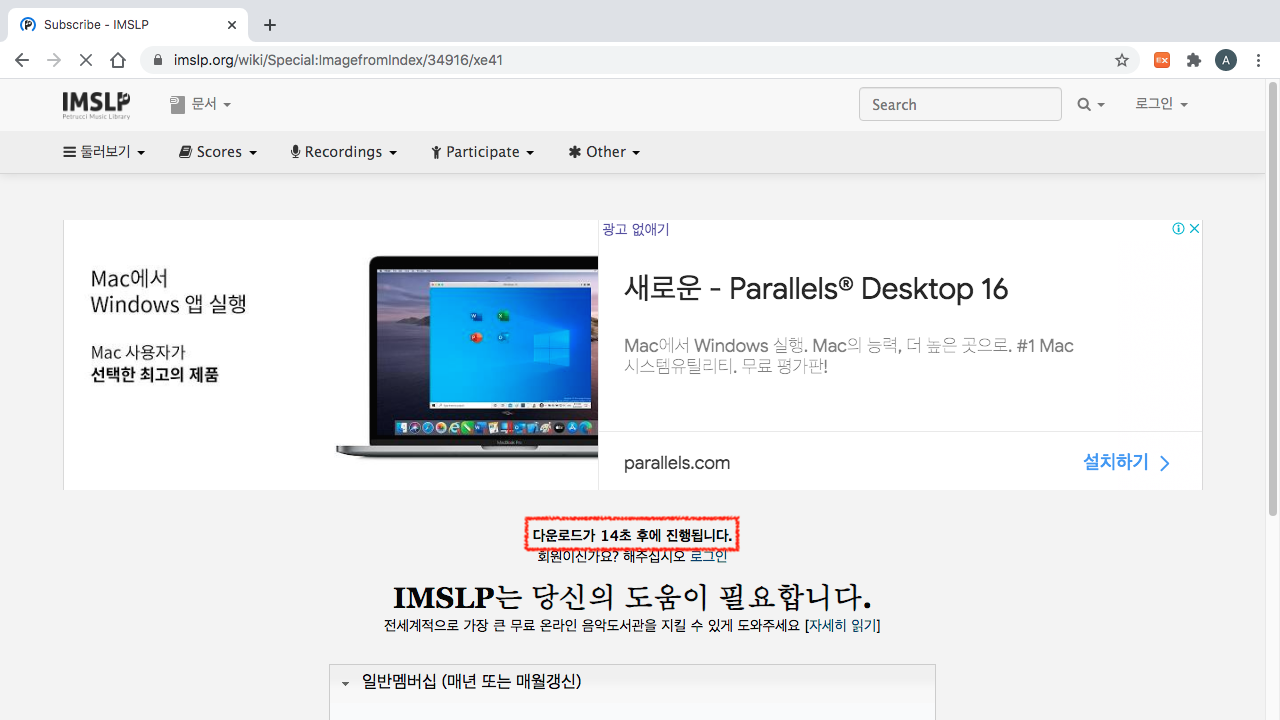This screenshot has height=720, width=1280.
Task: Open parallels.com link in the ad
Action: pos(677,463)
